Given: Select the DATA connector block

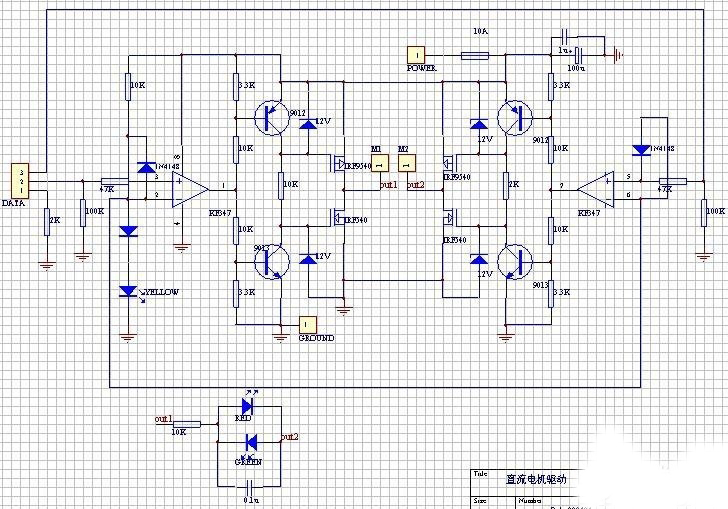Looking at the screenshot, I should [x=19, y=180].
